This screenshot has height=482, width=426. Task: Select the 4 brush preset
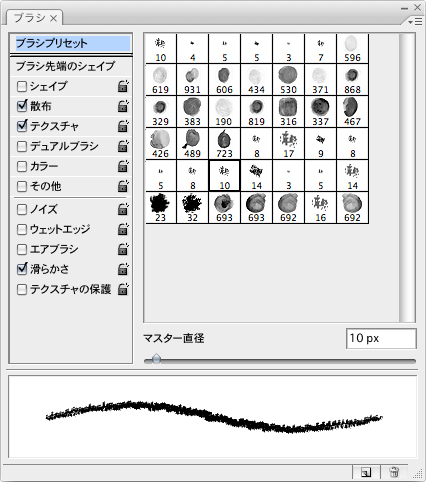coord(192,49)
